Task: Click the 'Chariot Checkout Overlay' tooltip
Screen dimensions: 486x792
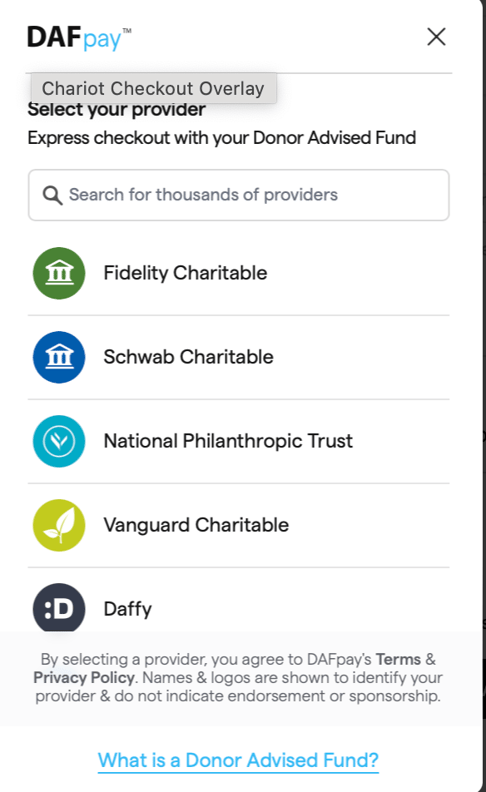Action: tap(154, 88)
